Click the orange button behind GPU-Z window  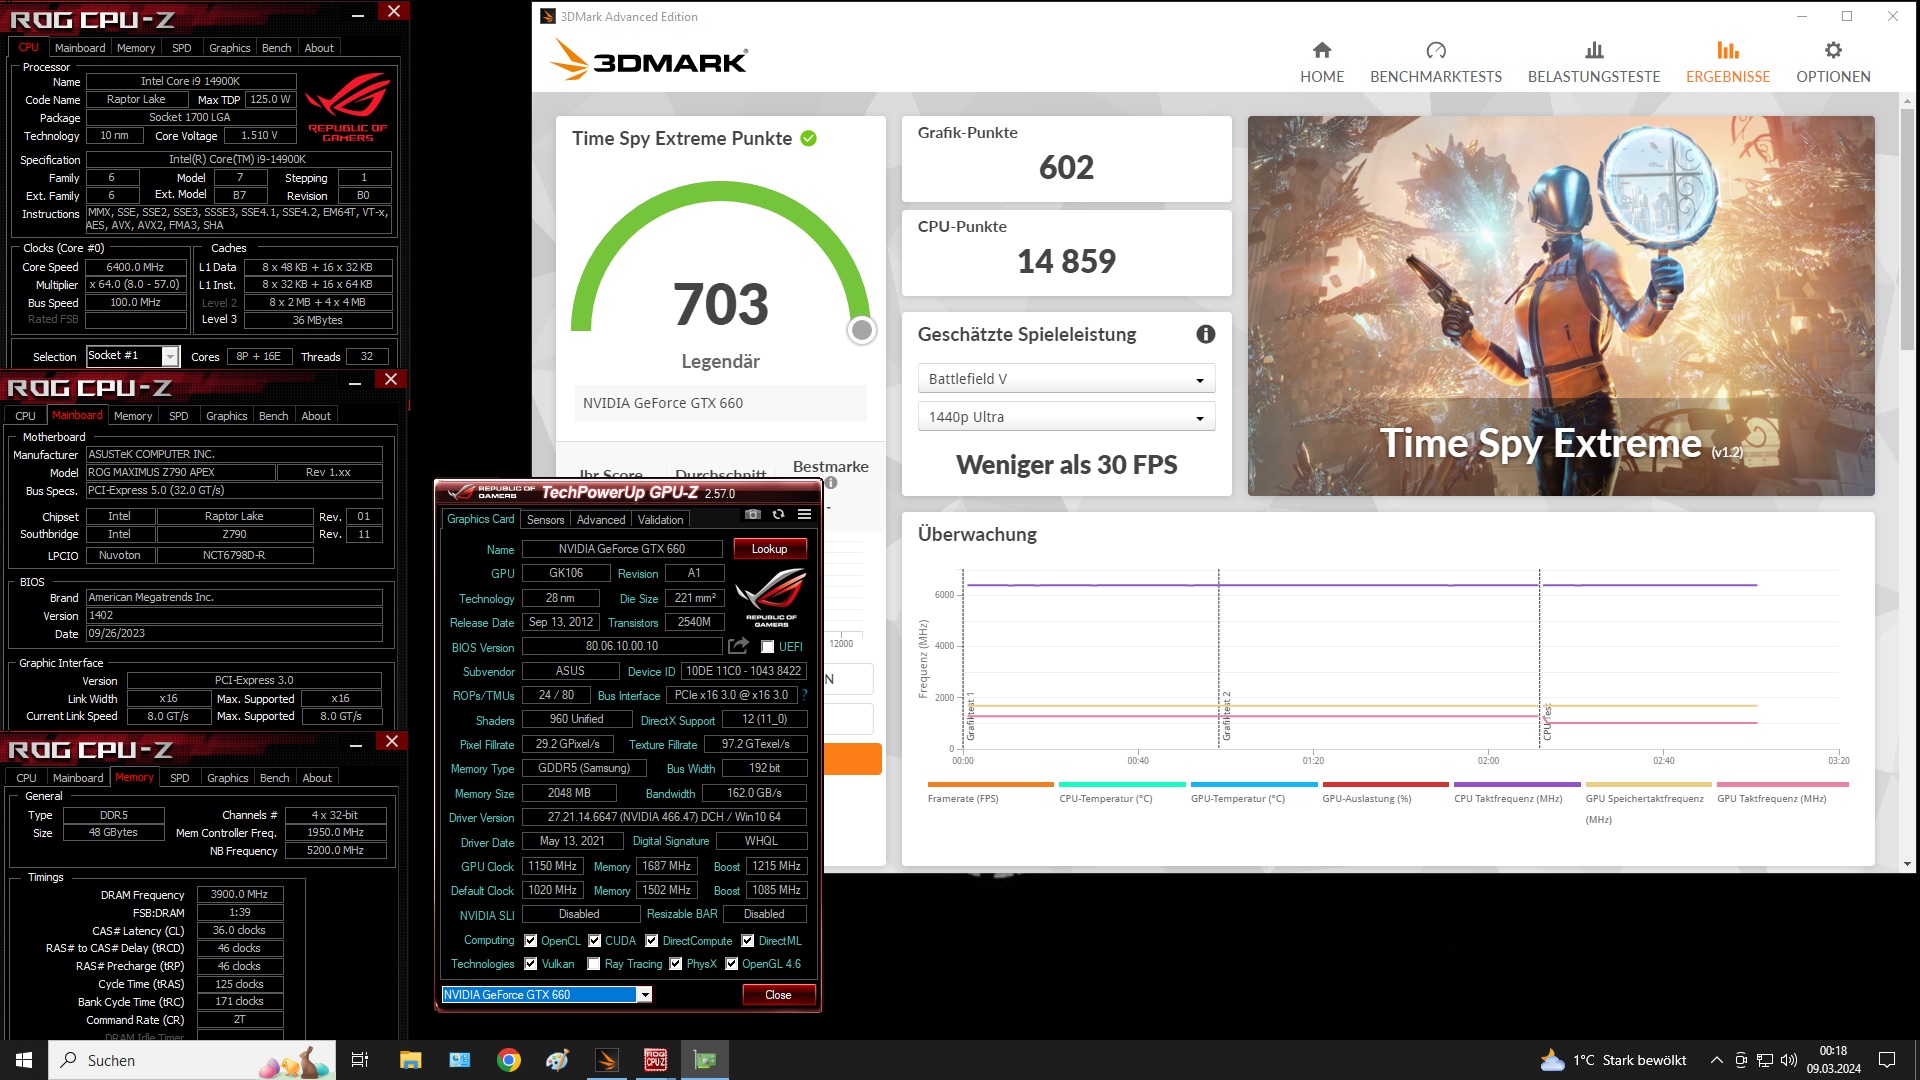854,759
